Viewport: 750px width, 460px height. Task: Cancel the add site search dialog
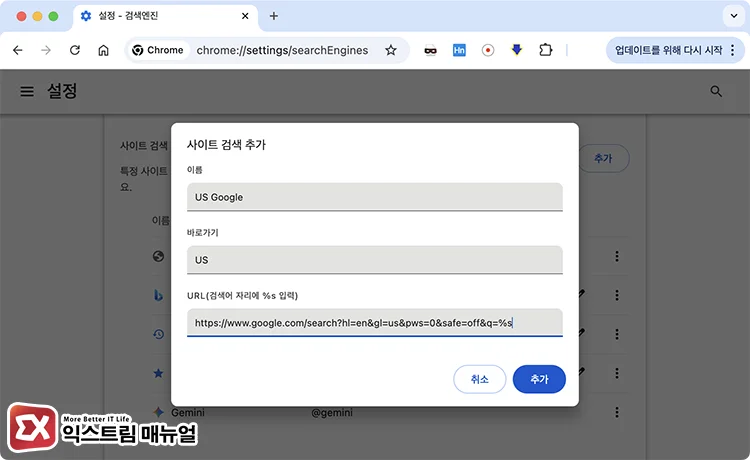point(480,379)
